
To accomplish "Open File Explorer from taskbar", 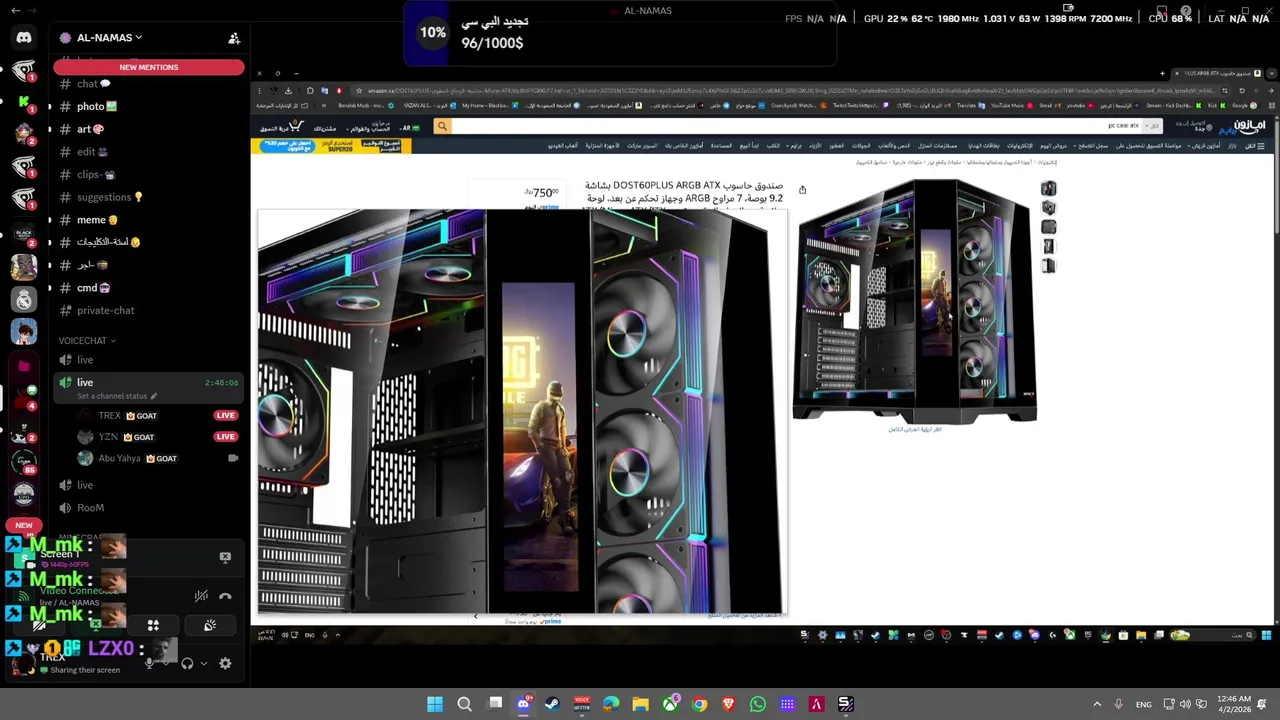I will [640, 704].
